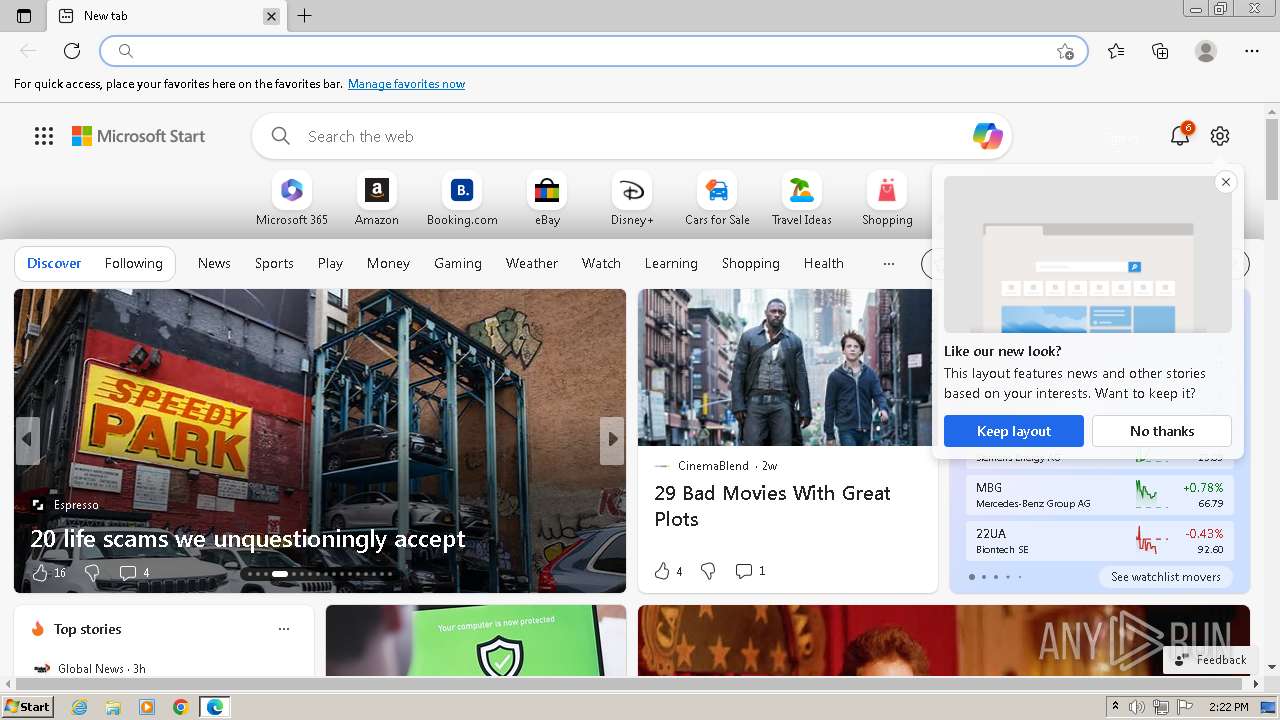
Task: Open the Microsoft 365 quick link
Action: click(x=292, y=199)
